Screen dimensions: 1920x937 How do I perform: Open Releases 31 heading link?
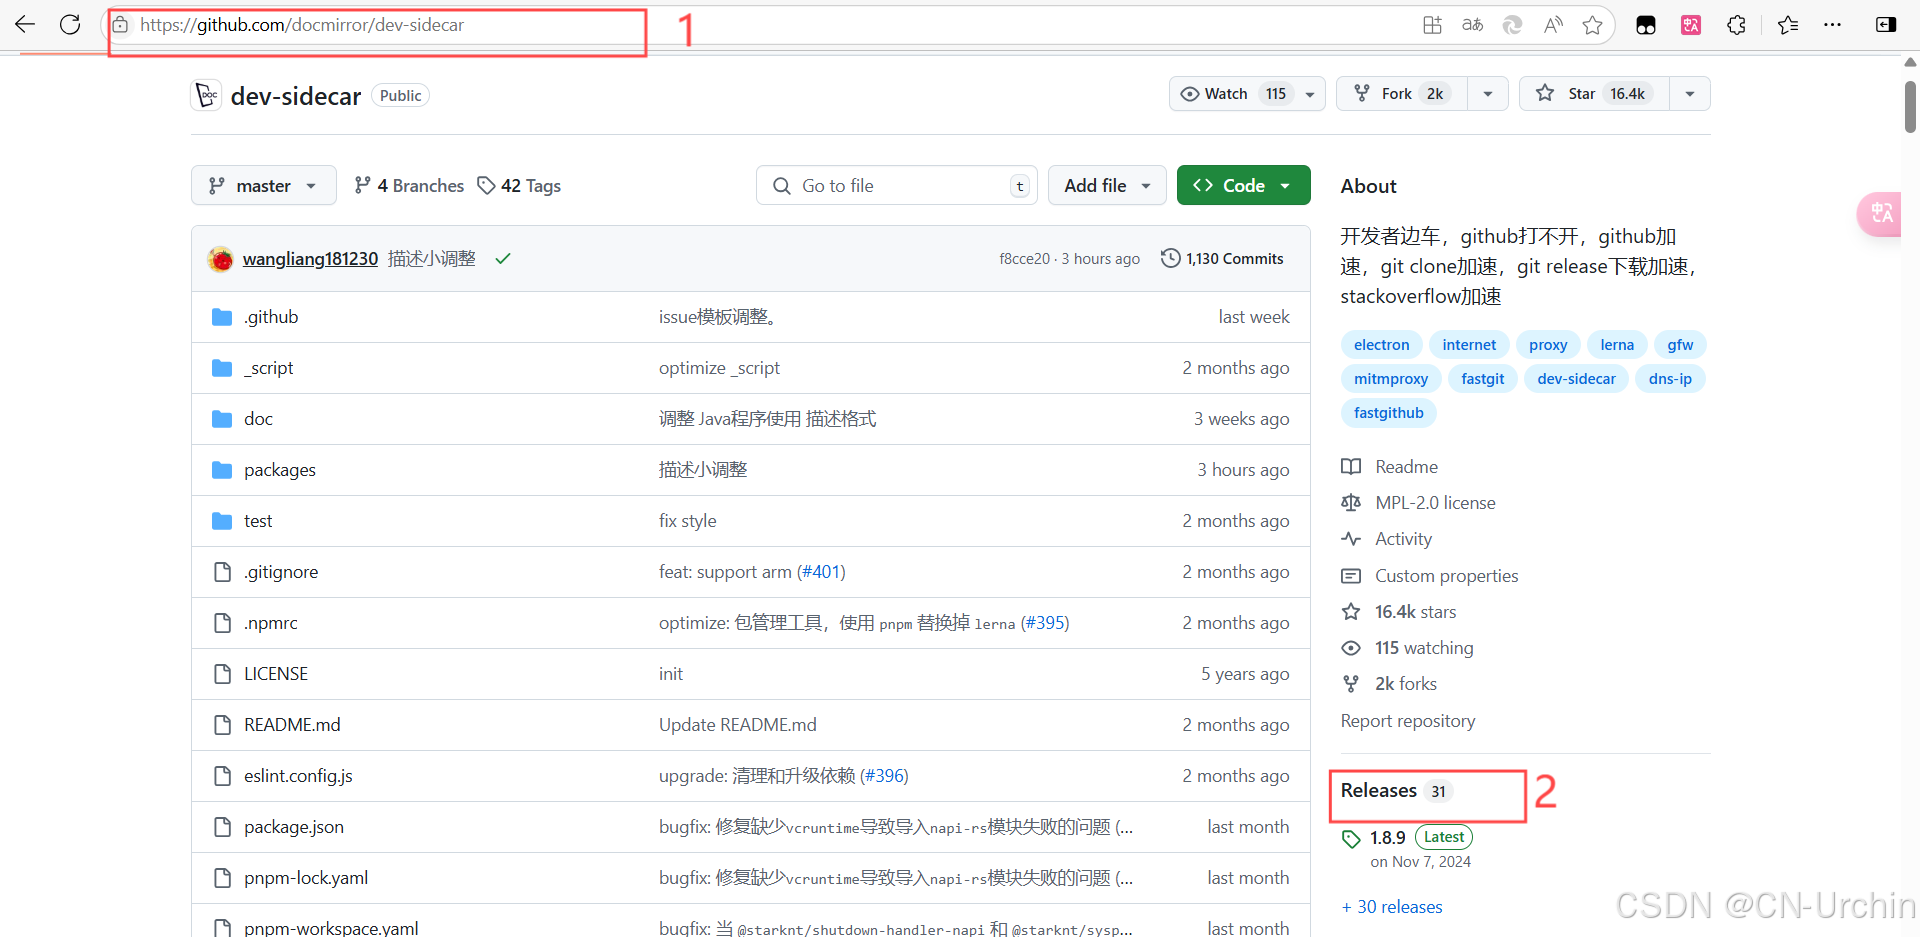pyautogui.click(x=1396, y=791)
